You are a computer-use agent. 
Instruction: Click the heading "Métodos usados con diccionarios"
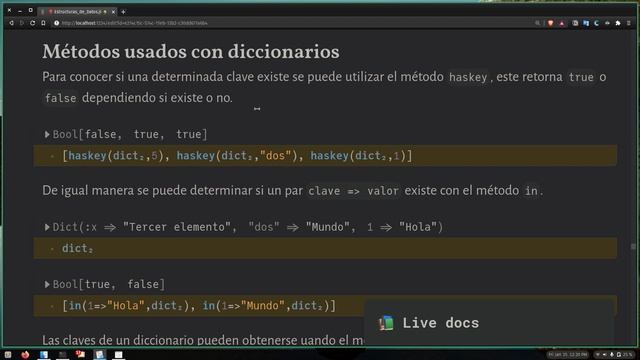click(191, 51)
